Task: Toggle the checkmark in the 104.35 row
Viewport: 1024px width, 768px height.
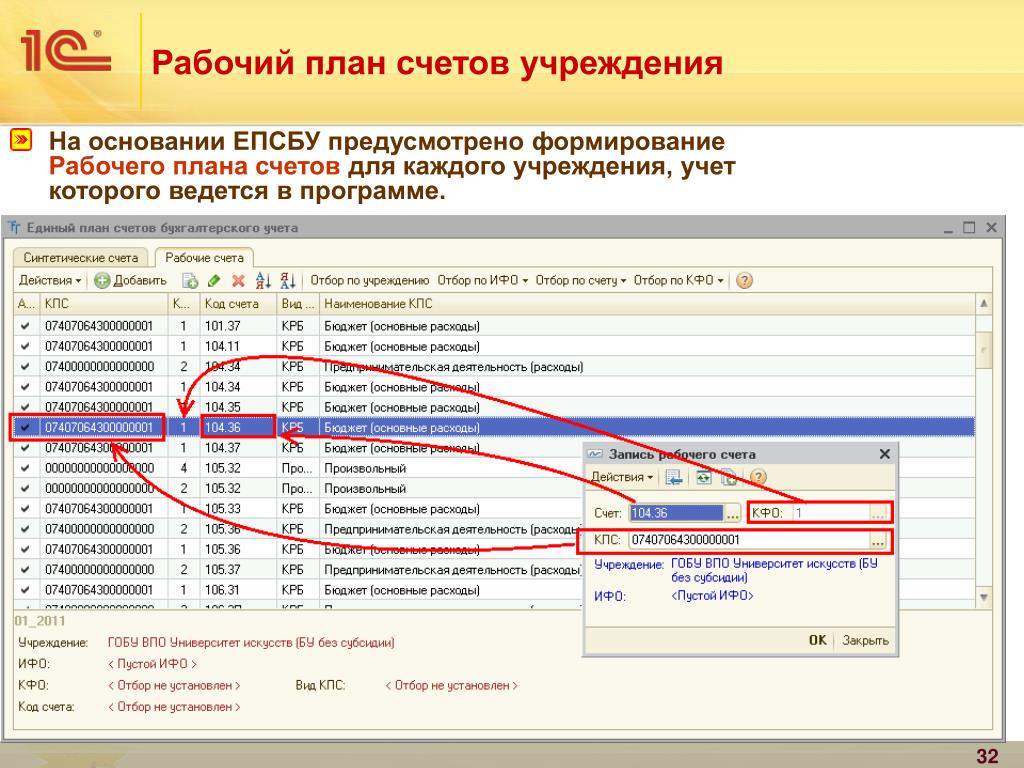Action: (x=25, y=407)
